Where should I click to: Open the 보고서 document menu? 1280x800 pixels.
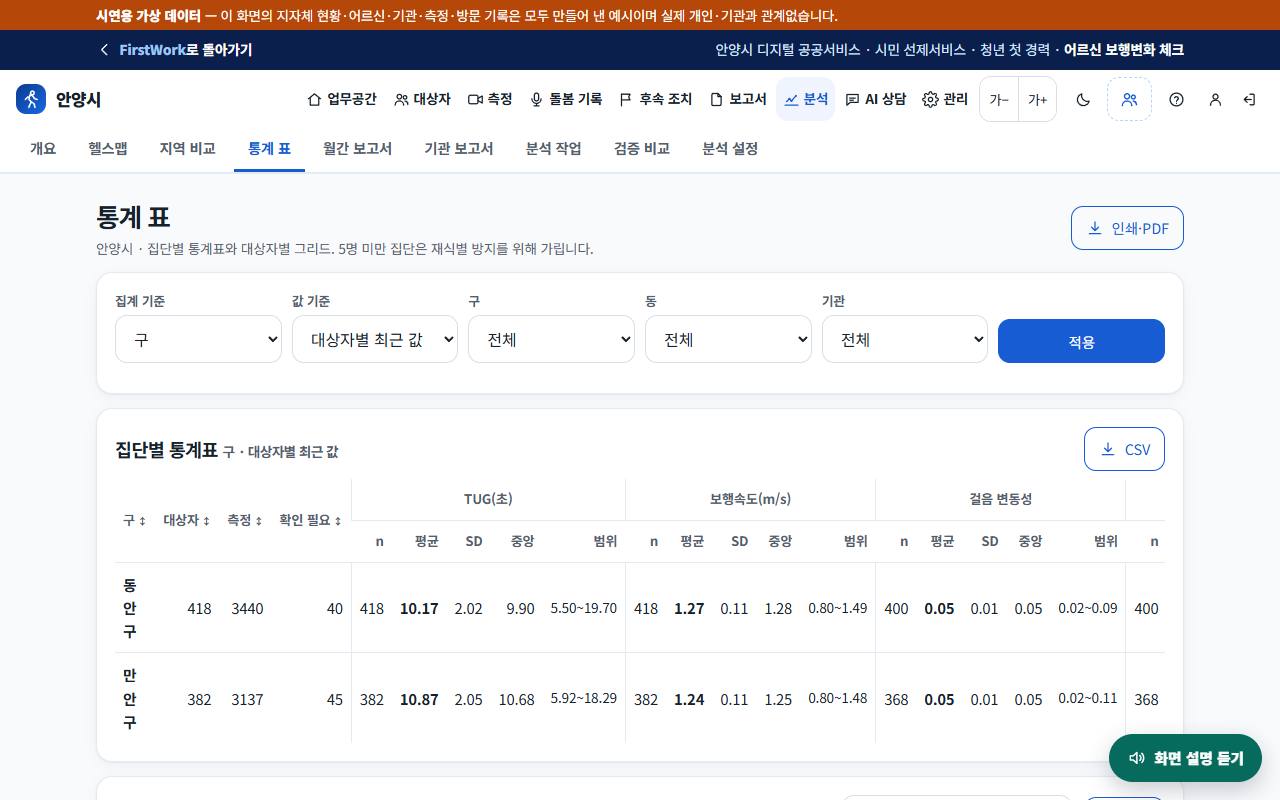point(738,99)
